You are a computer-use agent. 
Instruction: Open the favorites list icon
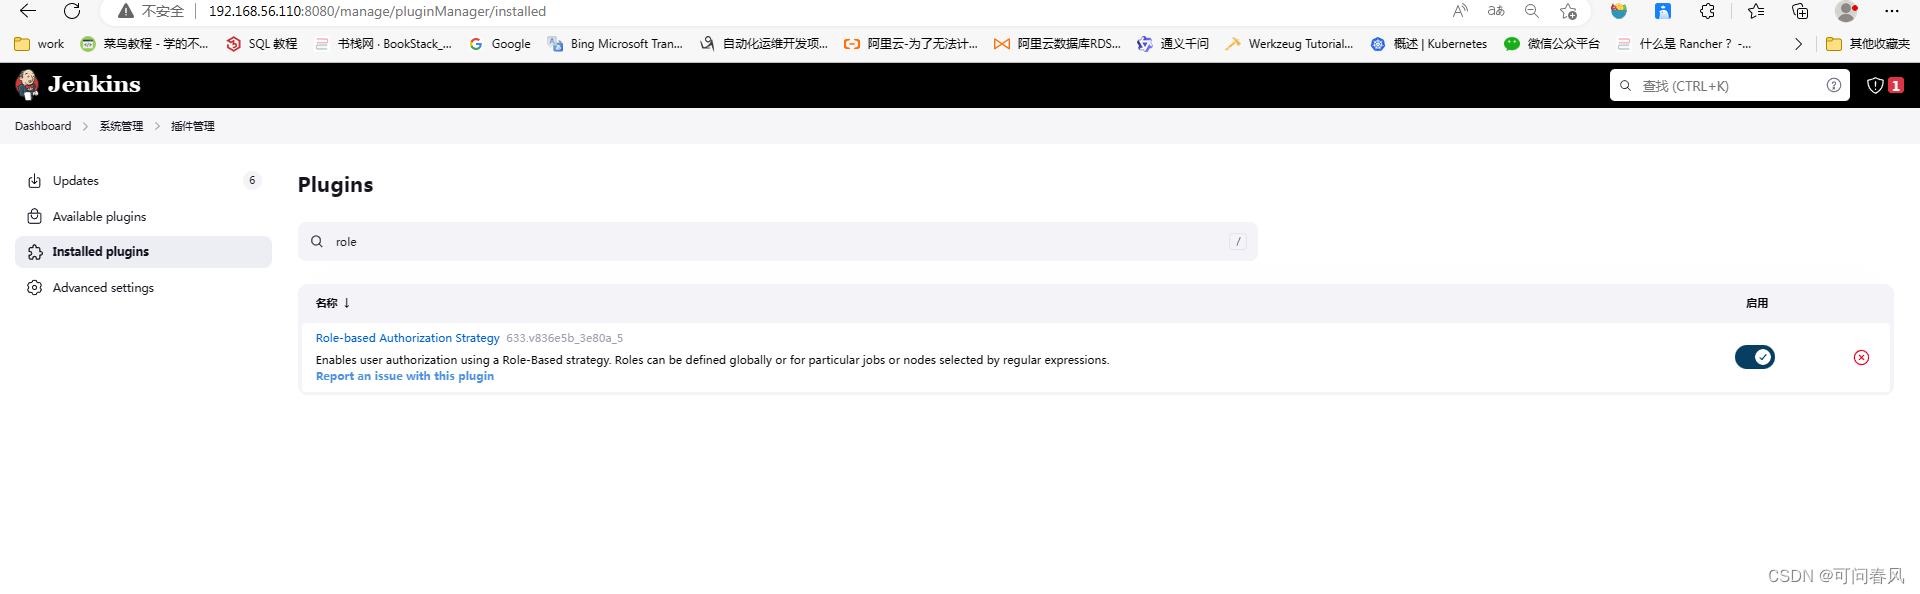[1756, 11]
